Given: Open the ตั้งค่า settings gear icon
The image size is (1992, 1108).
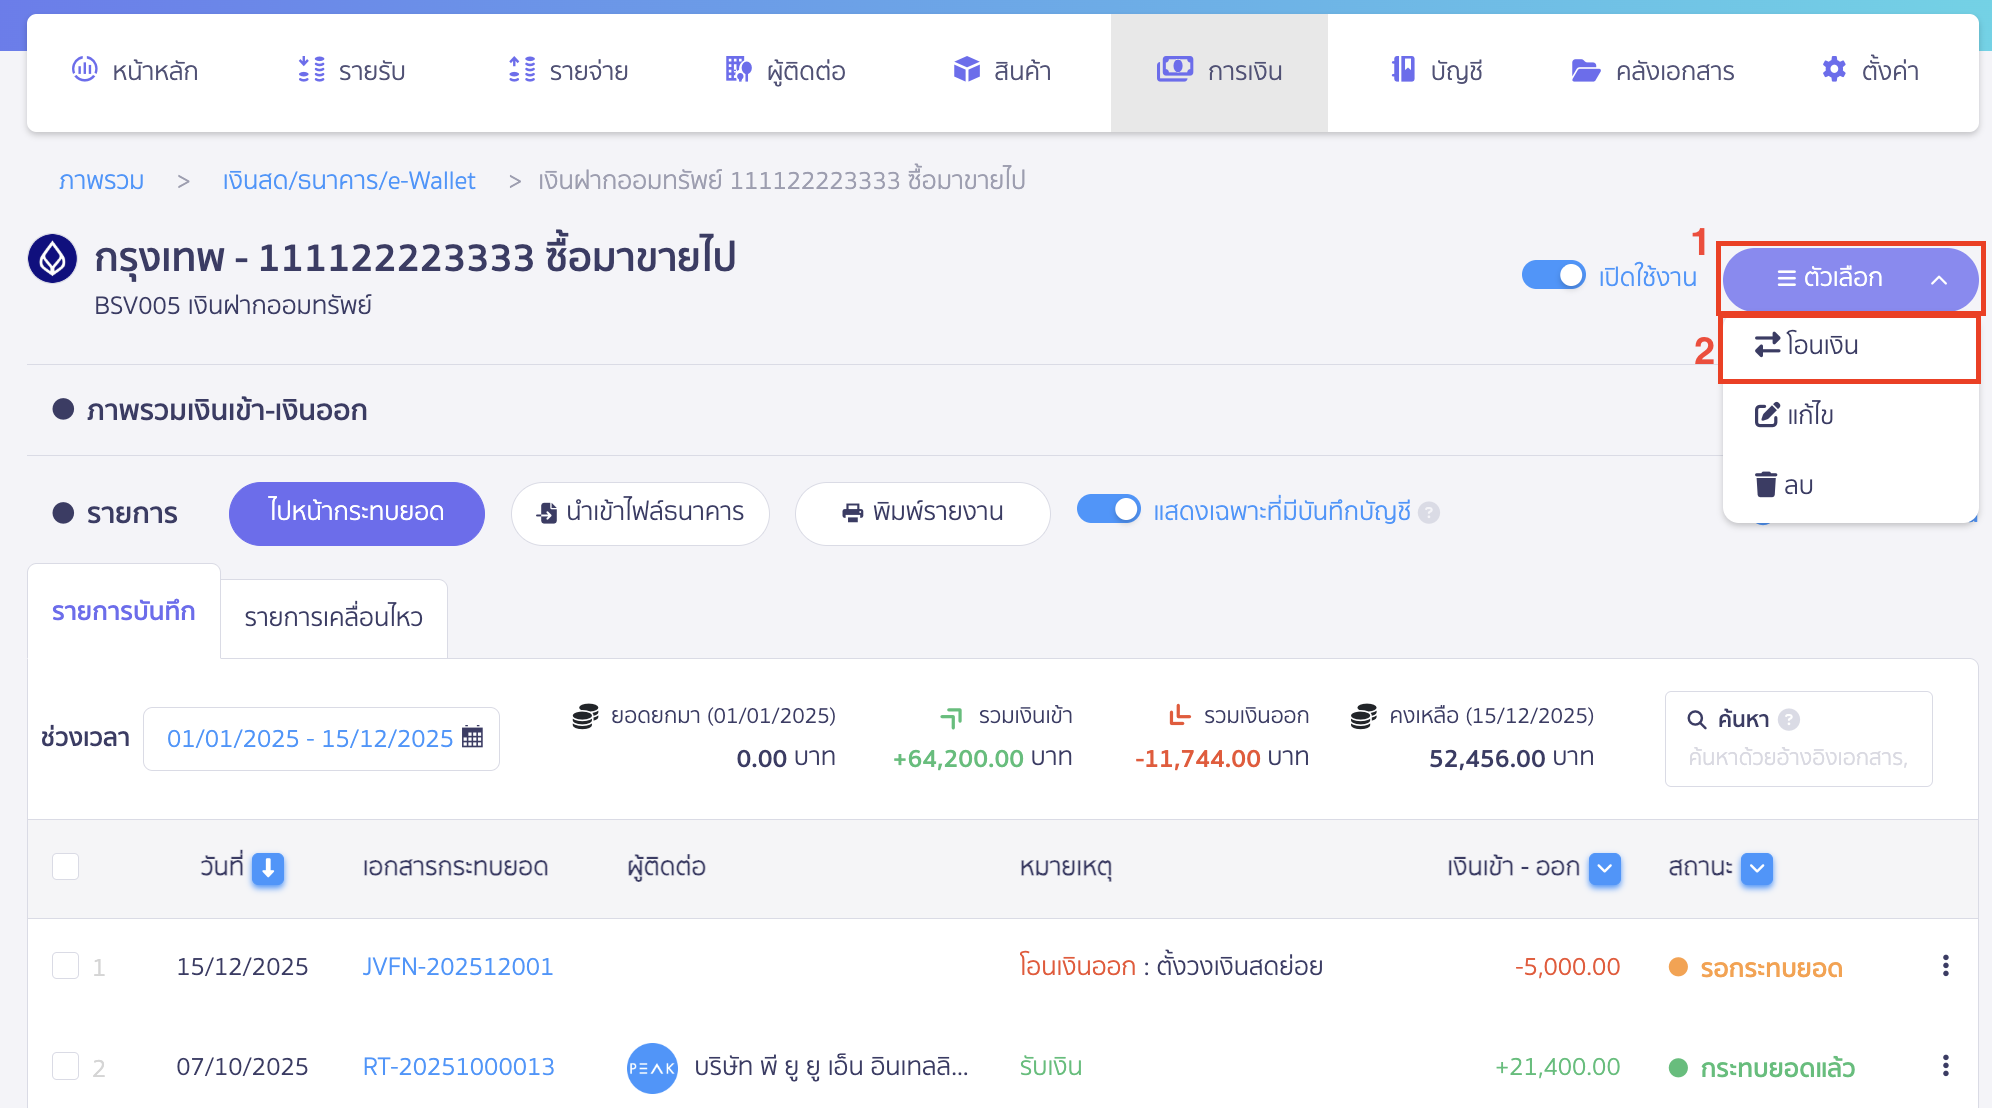Looking at the screenshot, I should tap(1834, 70).
